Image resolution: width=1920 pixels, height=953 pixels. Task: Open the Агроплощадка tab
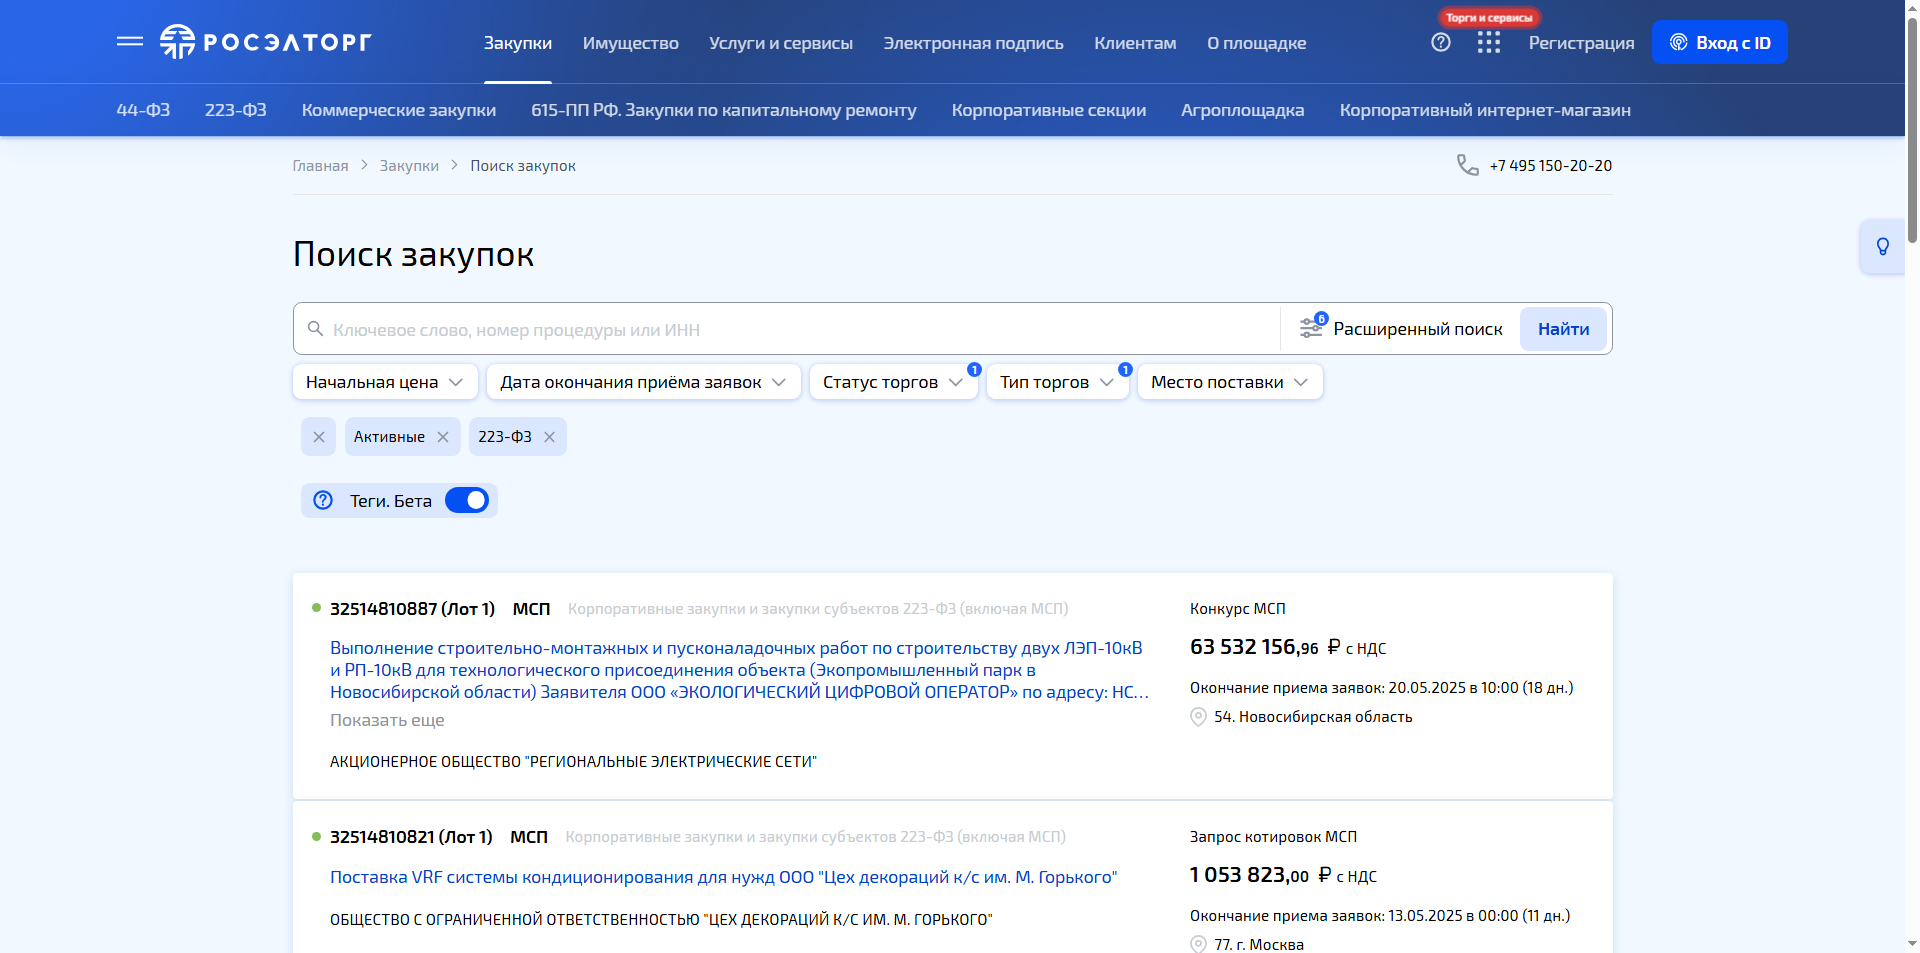coord(1243,110)
